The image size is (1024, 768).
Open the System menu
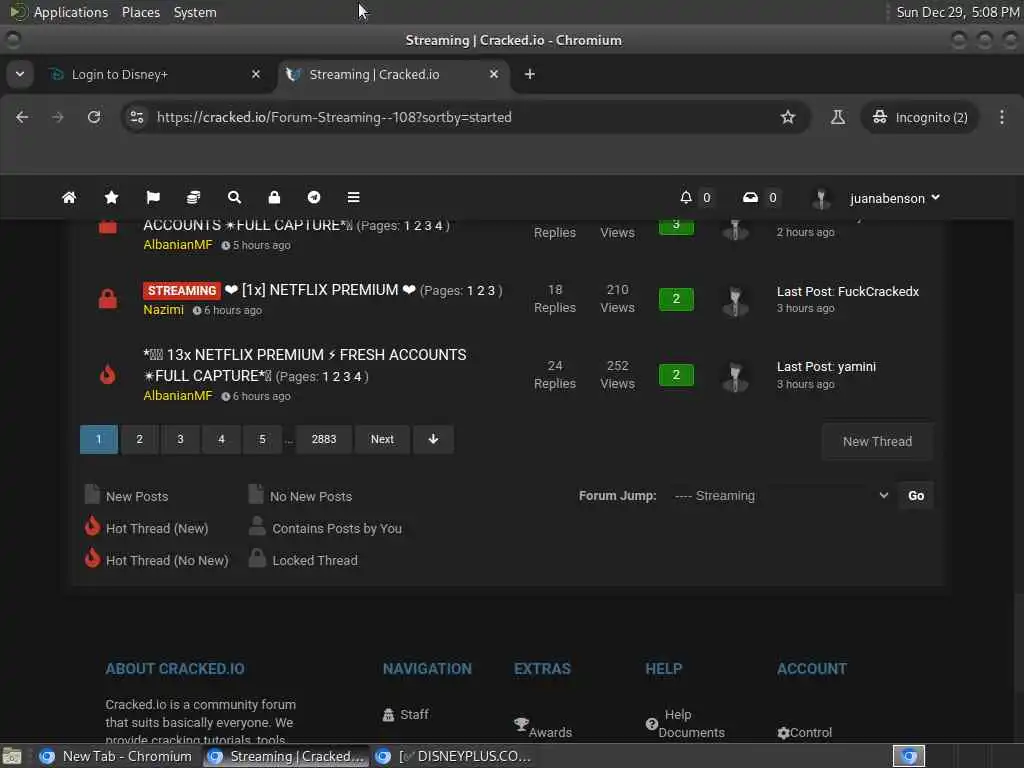click(195, 12)
